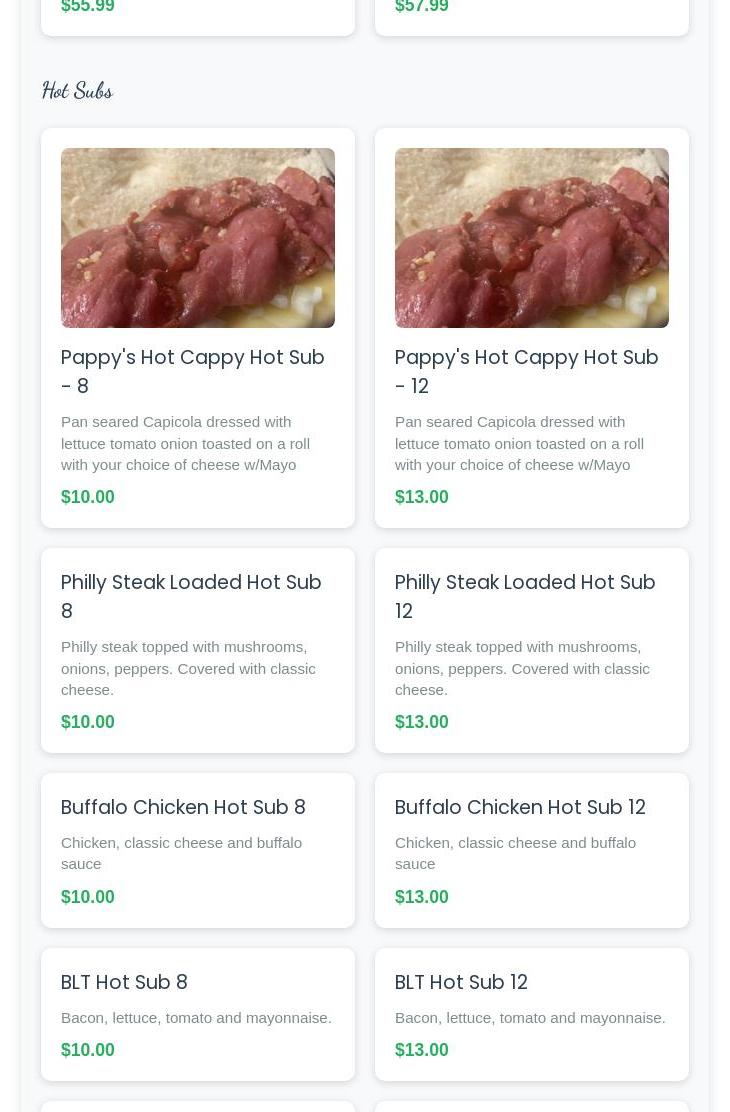Pick the Buffalo Chicken Hot Sub 8
This screenshot has height=1112, width=730.
pos(183,807)
